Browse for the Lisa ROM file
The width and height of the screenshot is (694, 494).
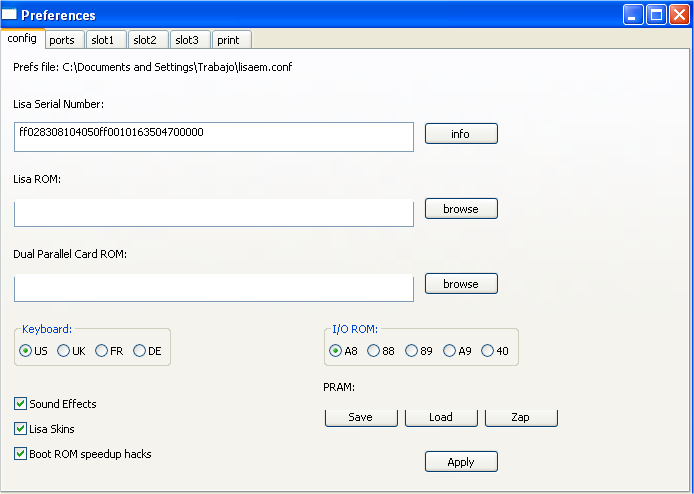(461, 208)
